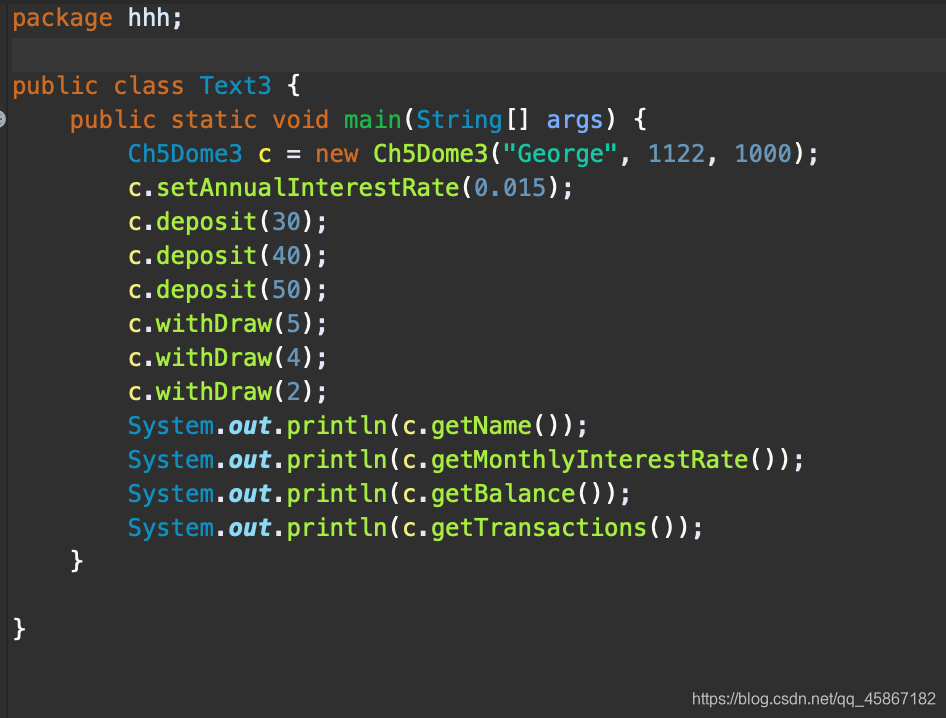The width and height of the screenshot is (946, 718).
Task: Click the number 1000 in constructor call
Action: [762, 154]
